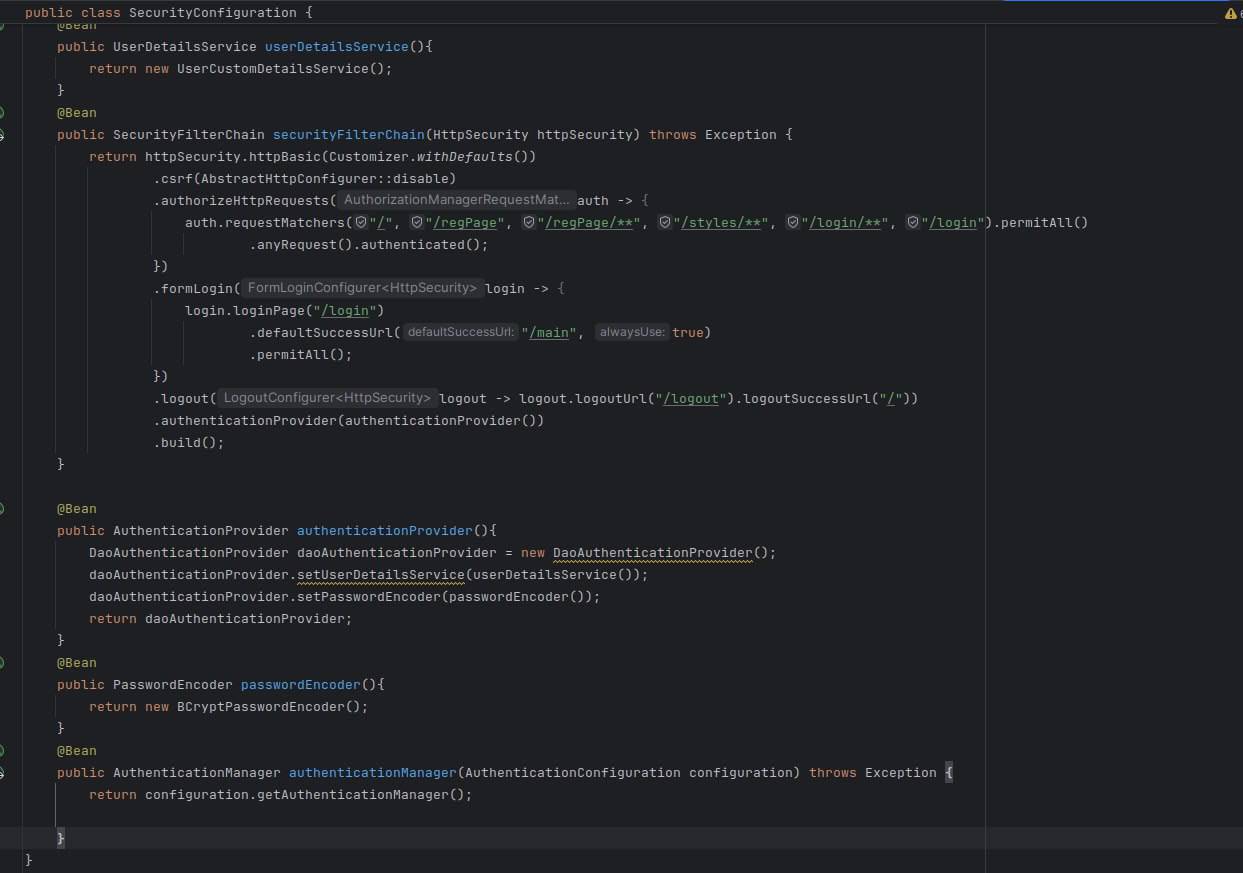Click the AuthorizationManagerRequestMat... inlay hint
This screenshot has height=873, width=1243.
[x=457, y=200]
